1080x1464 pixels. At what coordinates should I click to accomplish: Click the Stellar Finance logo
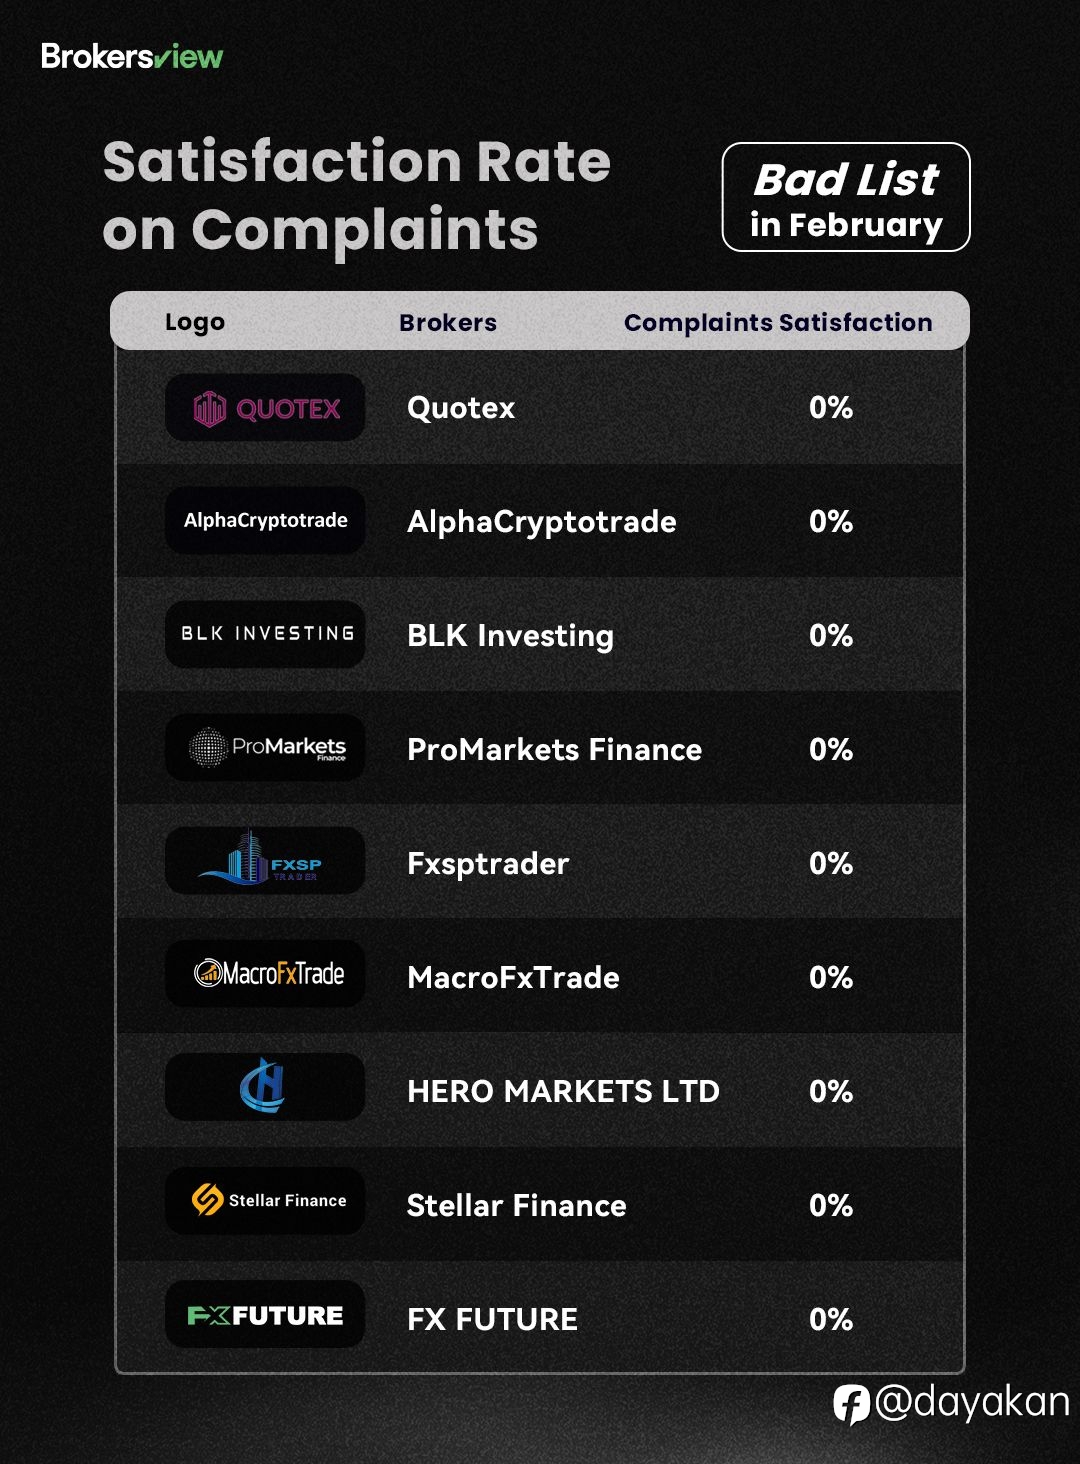click(x=265, y=1200)
